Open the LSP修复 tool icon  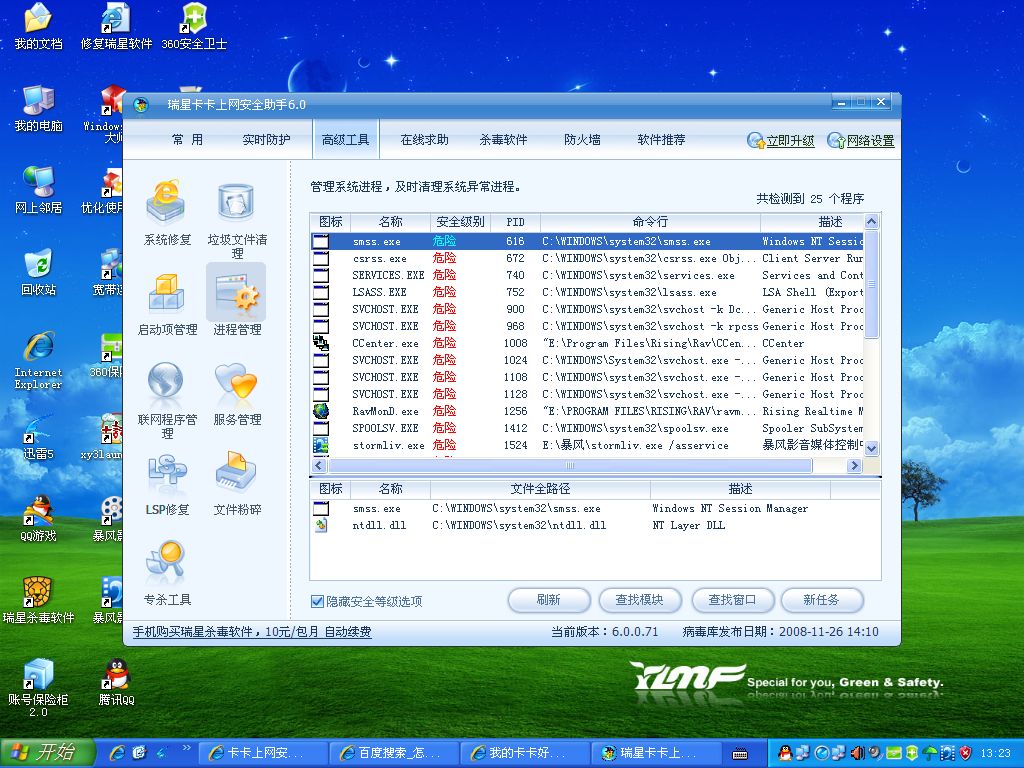coord(167,472)
